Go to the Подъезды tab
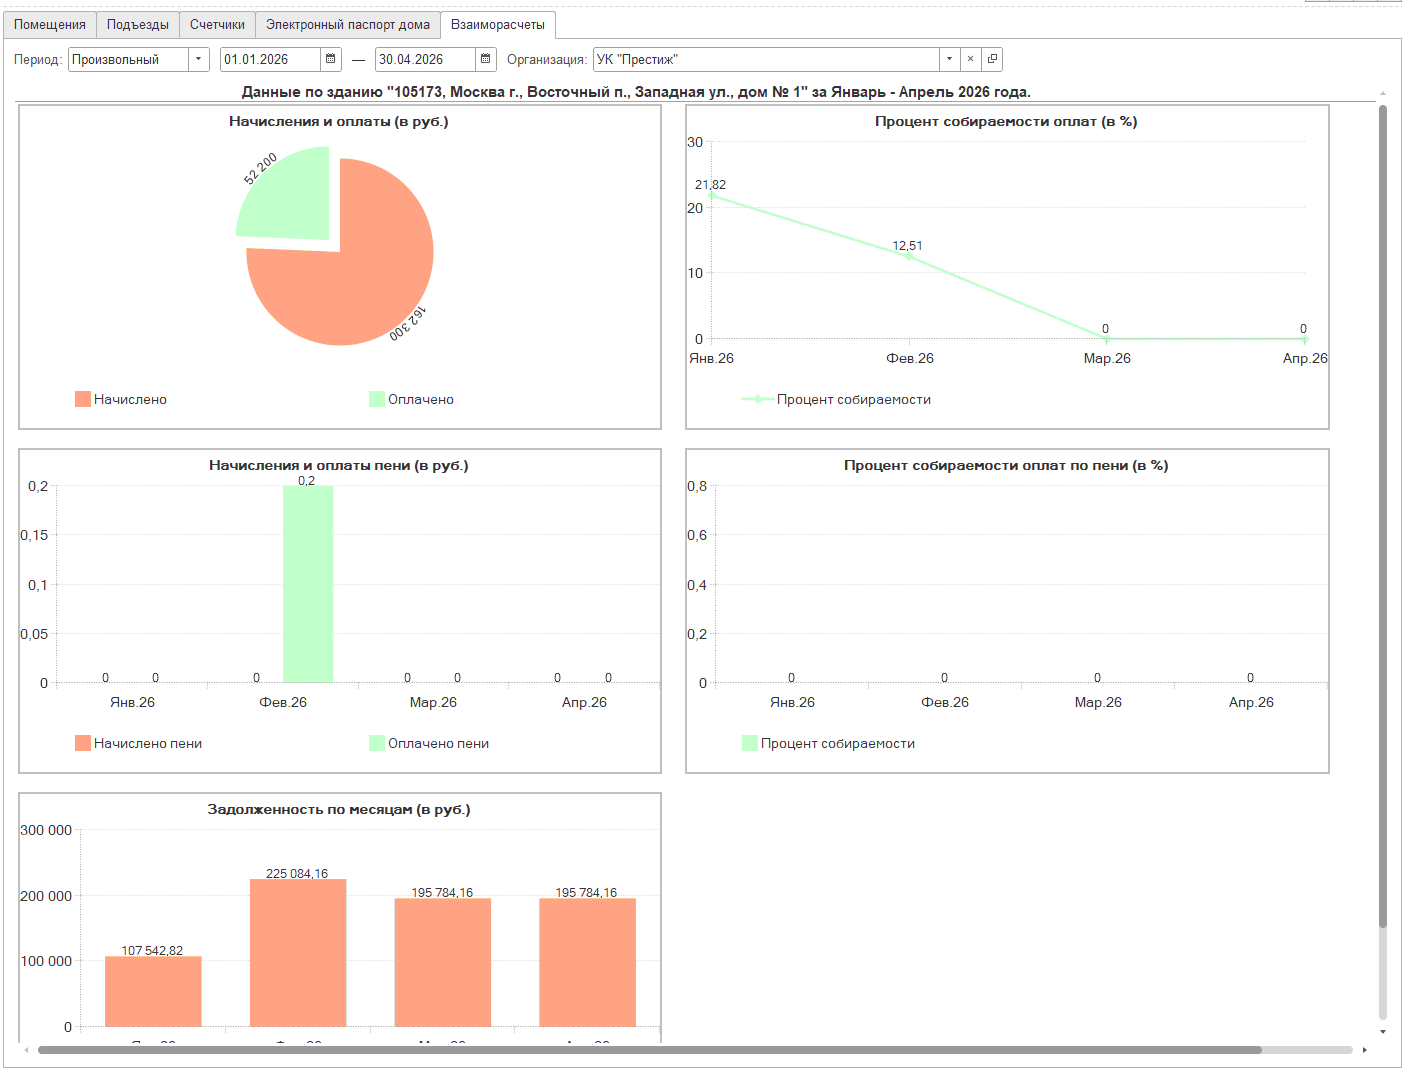Viewport: 1409px width, 1077px height. 138,25
